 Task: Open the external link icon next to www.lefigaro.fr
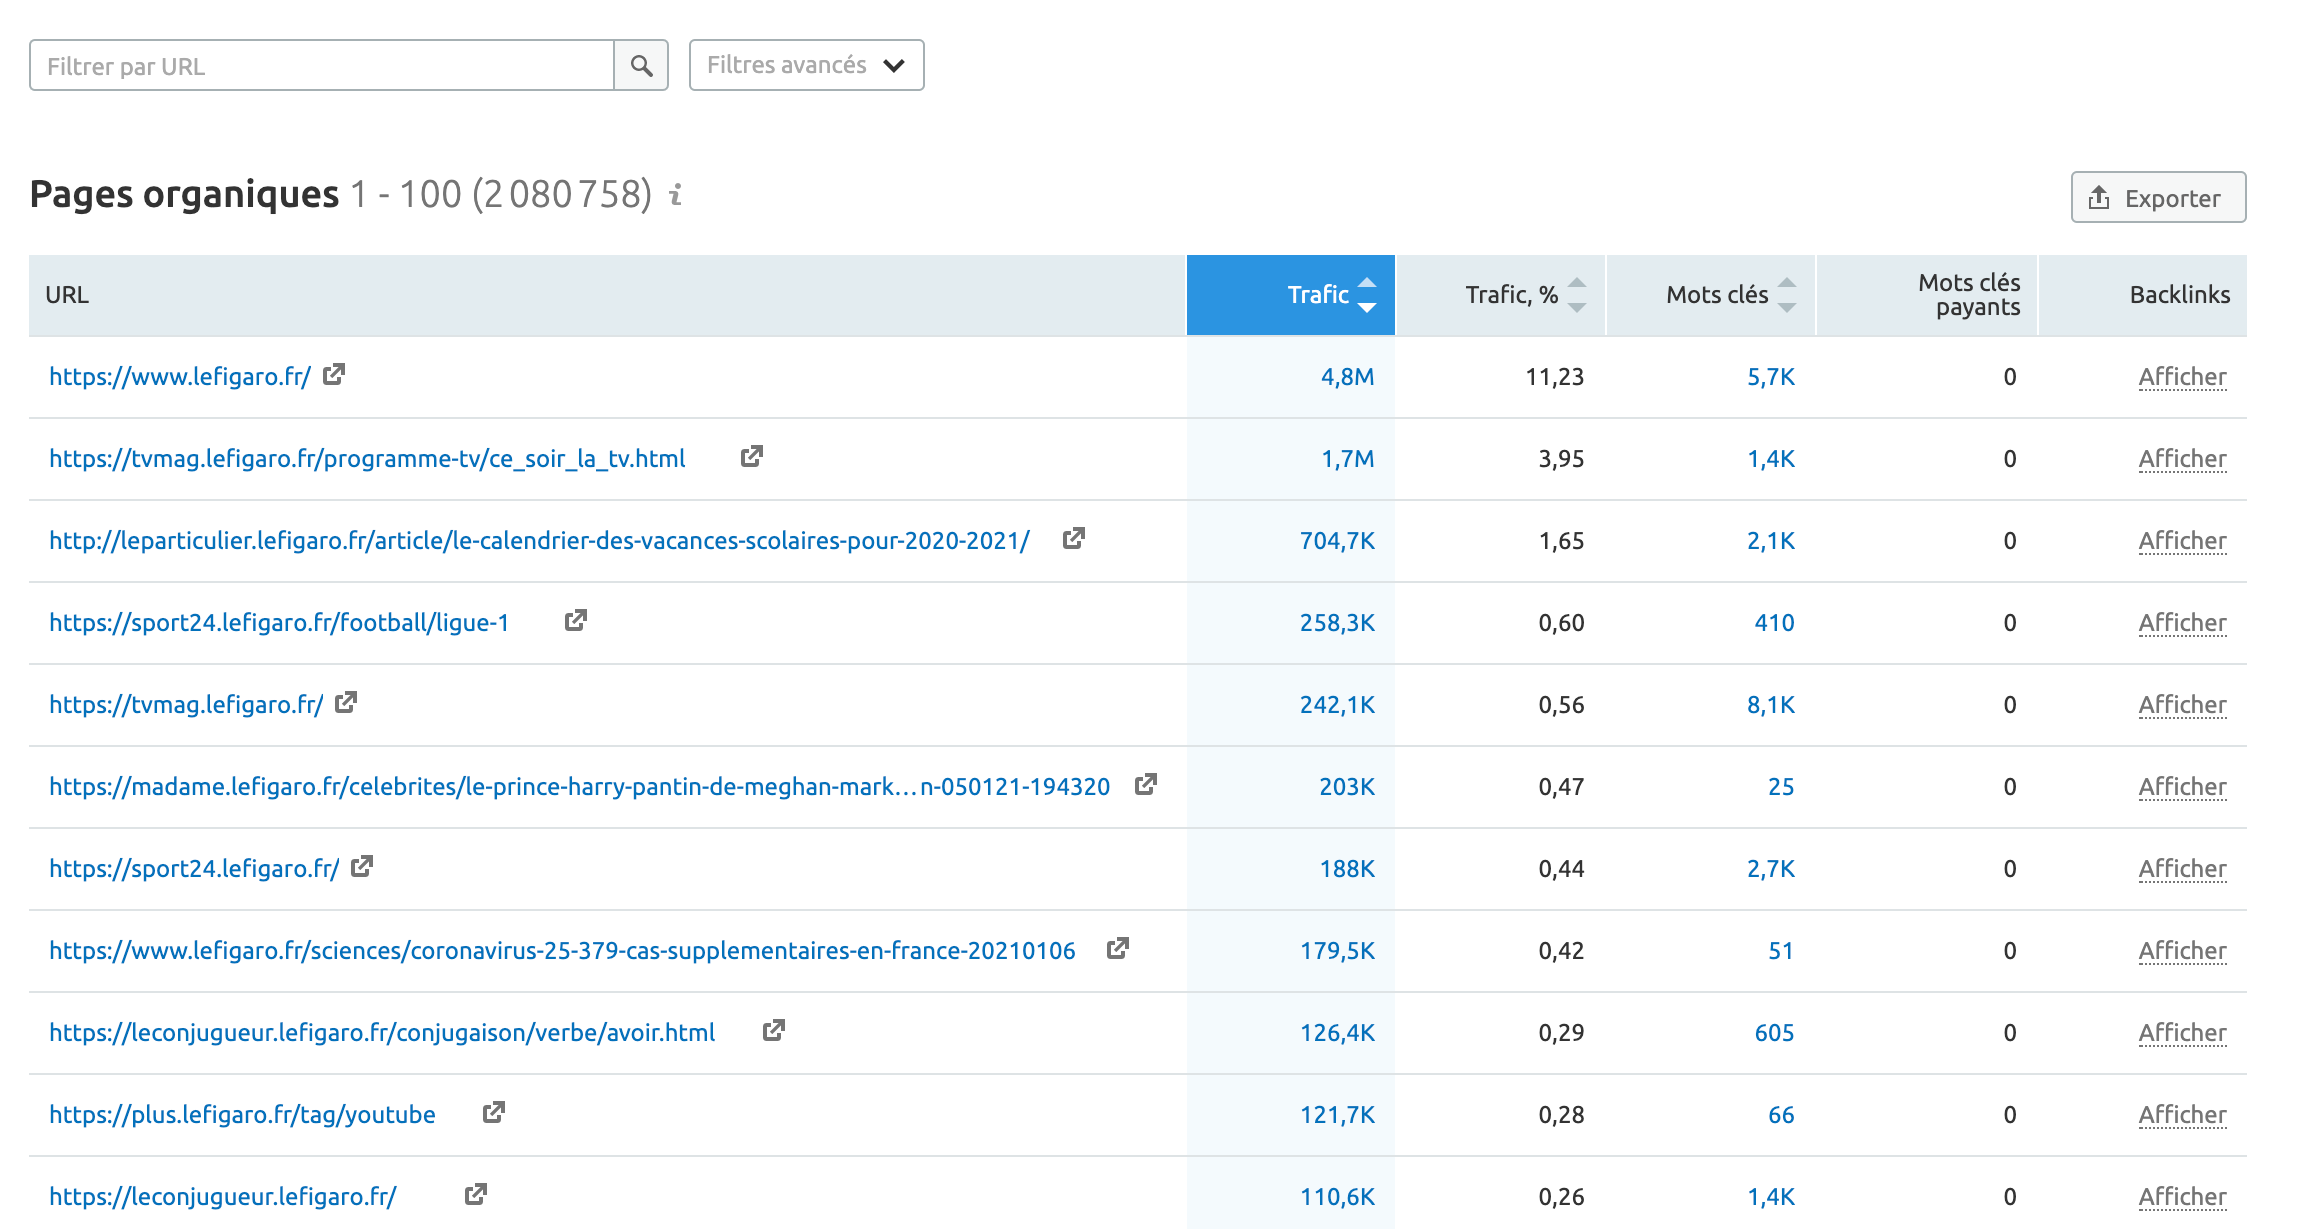tap(336, 374)
